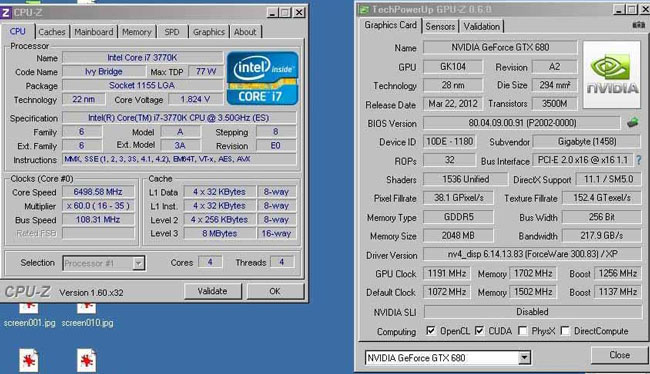Image resolution: width=650 pixels, height=374 pixels.
Task: Click the NVIDIA SLI Disabled field
Action: tap(532, 312)
